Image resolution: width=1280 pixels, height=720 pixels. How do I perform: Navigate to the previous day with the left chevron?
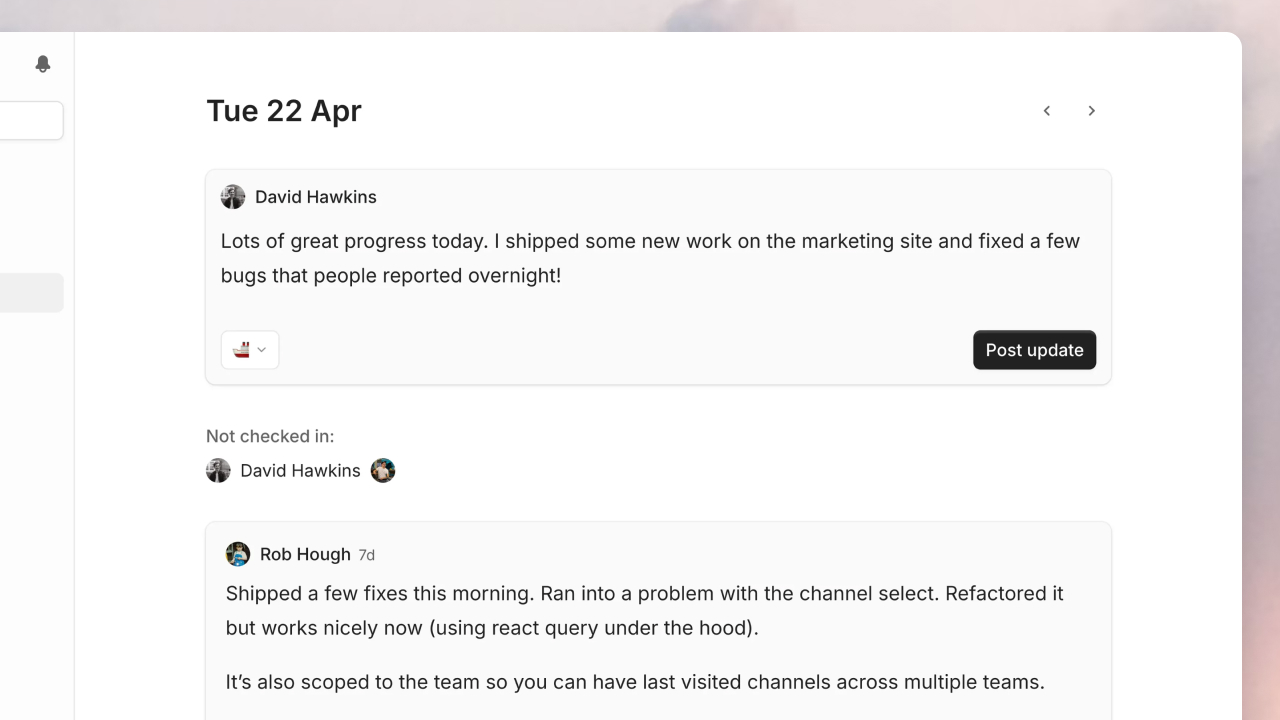coord(1046,110)
